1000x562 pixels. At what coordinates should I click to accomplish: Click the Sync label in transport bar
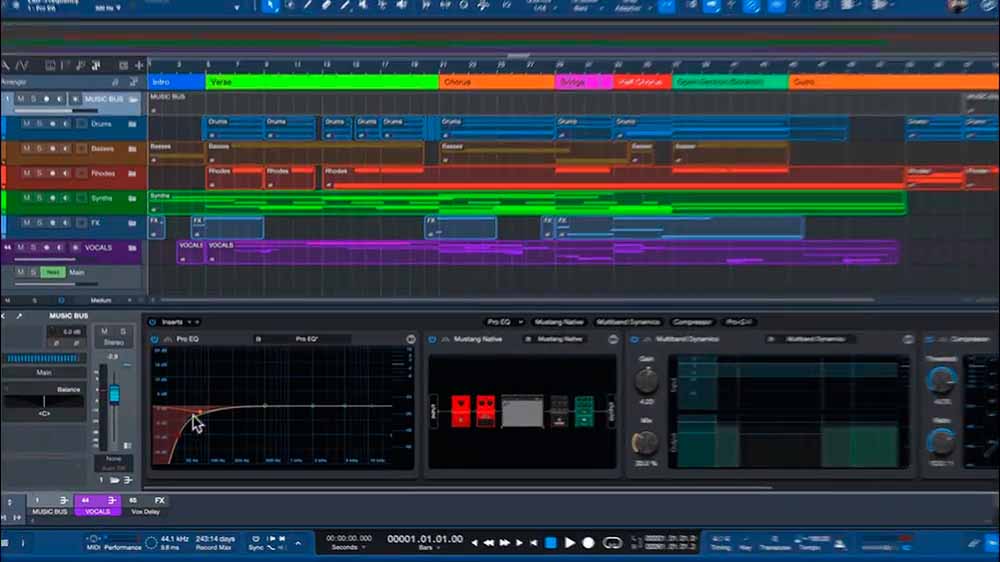[256, 548]
